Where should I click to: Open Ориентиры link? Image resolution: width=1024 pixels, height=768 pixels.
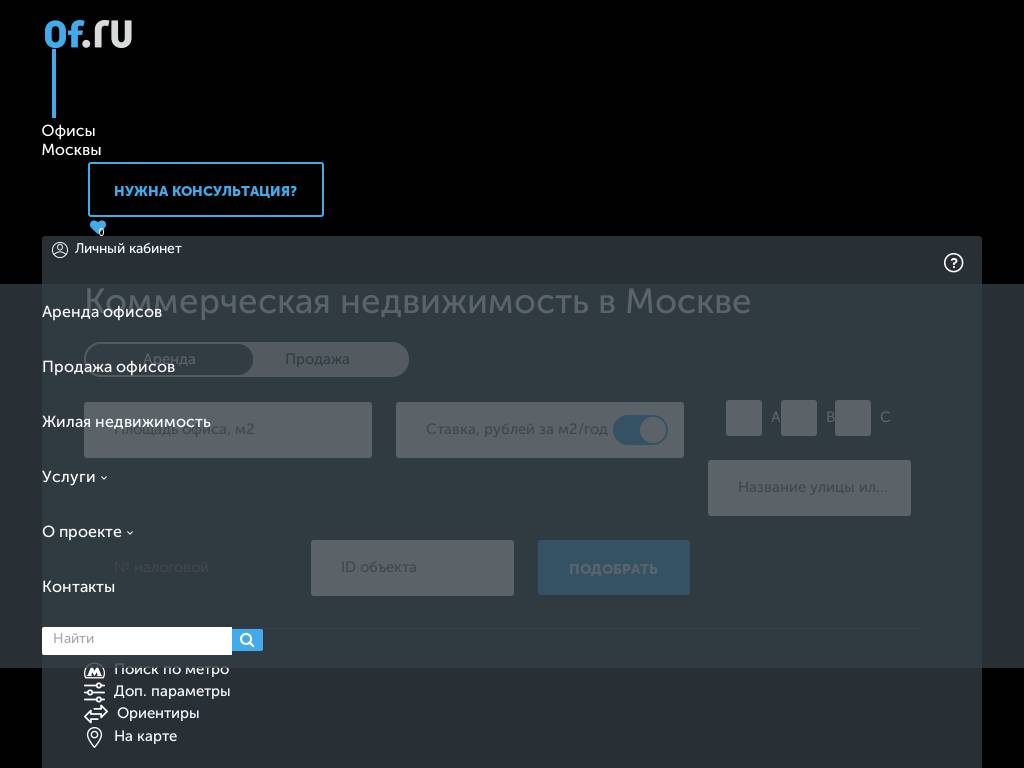[158, 713]
